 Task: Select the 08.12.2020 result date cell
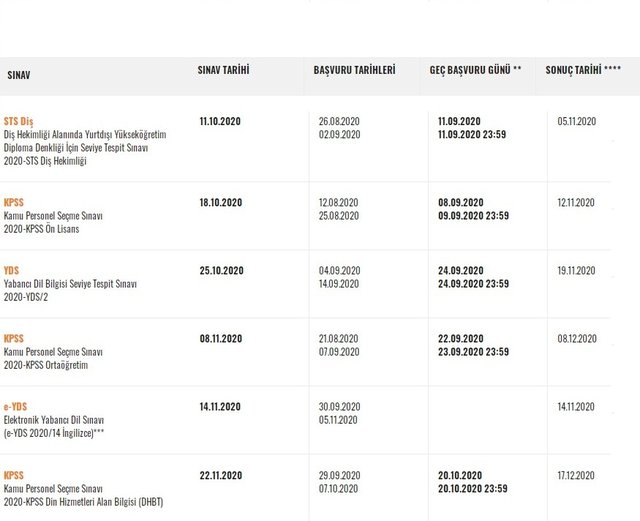(x=577, y=339)
